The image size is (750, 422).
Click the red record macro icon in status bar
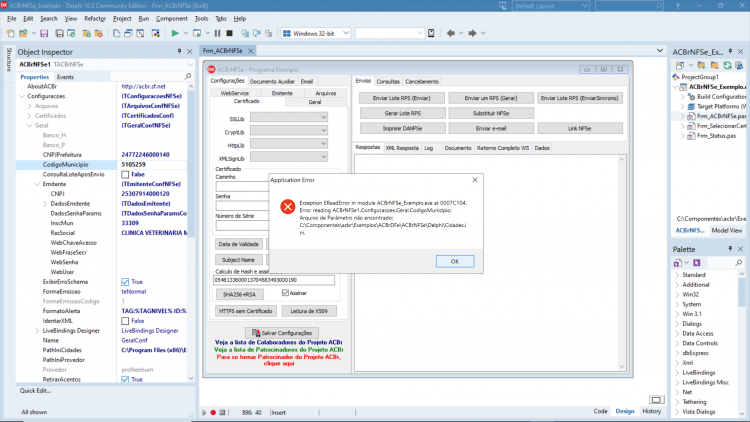tap(213, 412)
